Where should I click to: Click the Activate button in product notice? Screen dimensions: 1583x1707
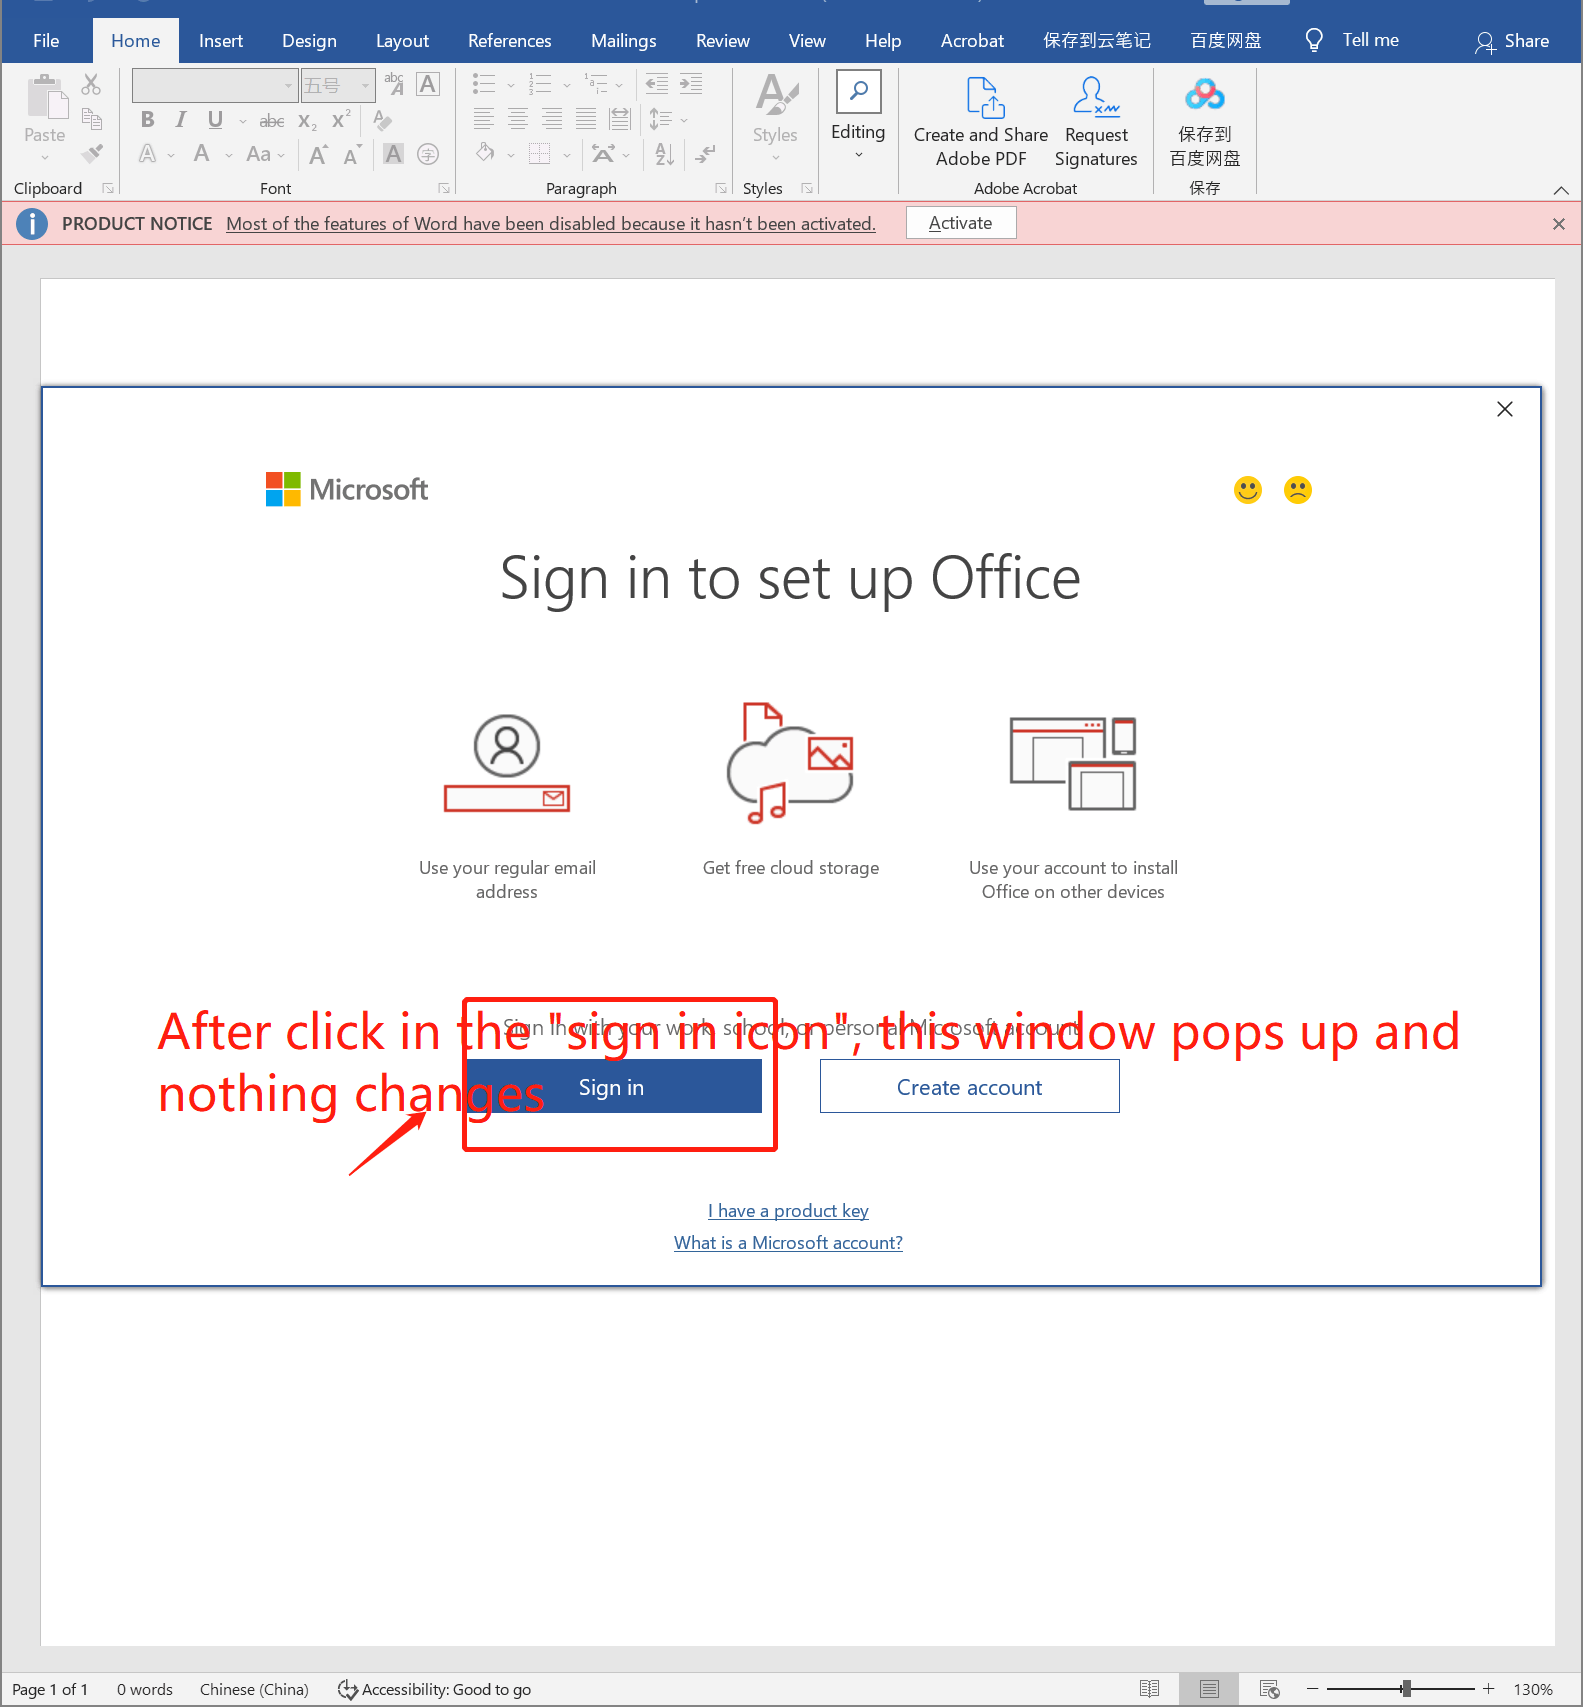961,223
